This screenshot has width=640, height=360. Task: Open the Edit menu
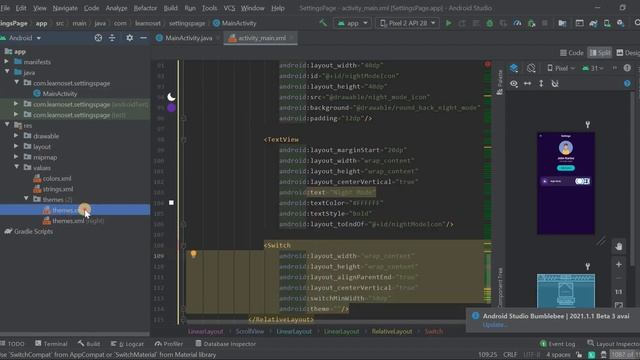click(21, 8)
